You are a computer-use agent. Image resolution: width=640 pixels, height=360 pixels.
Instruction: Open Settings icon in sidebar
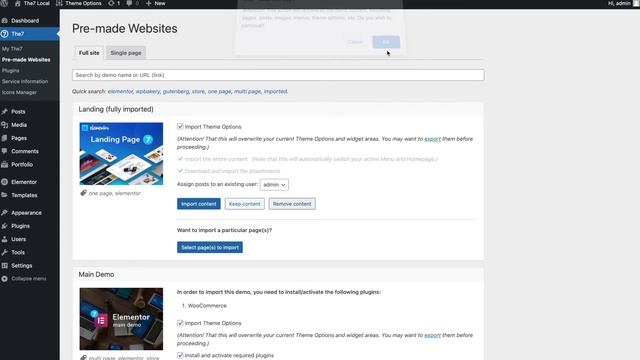tap(4, 265)
